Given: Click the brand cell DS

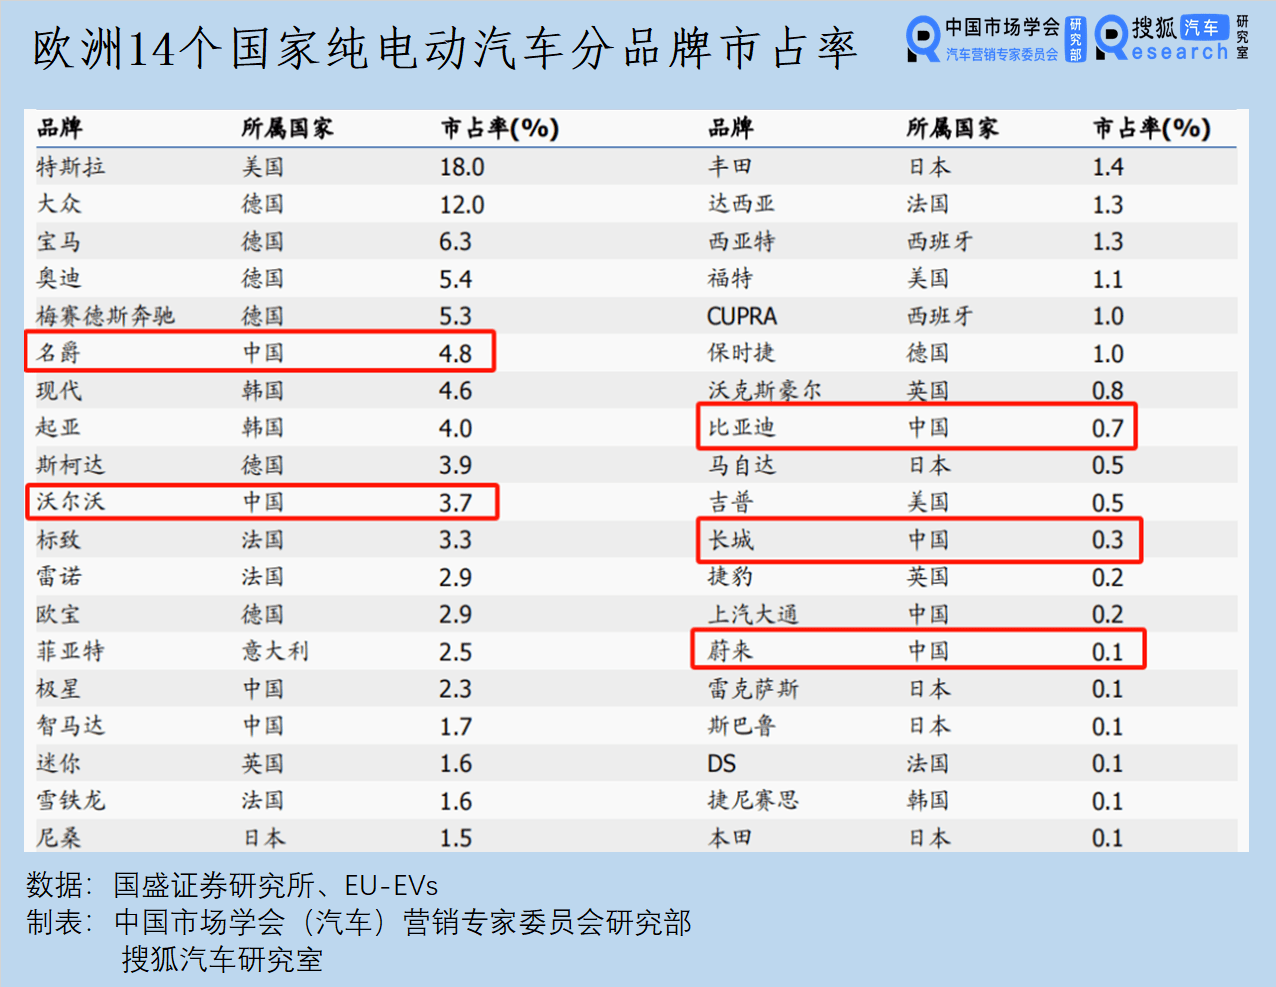Looking at the screenshot, I should pyautogui.click(x=722, y=764).
